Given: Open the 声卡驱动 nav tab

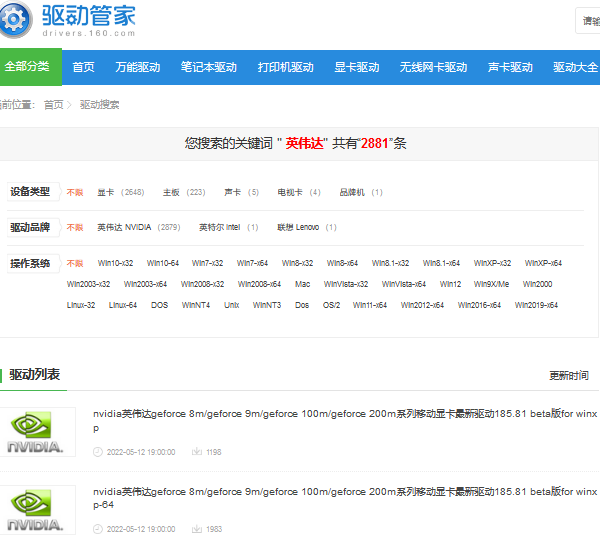Looking at the screenshot, I should coord(510,67).
